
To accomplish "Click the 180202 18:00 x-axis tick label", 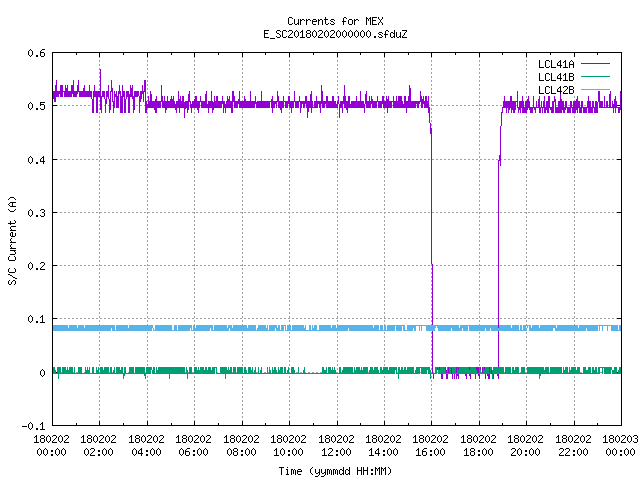I will click(478, 446).
